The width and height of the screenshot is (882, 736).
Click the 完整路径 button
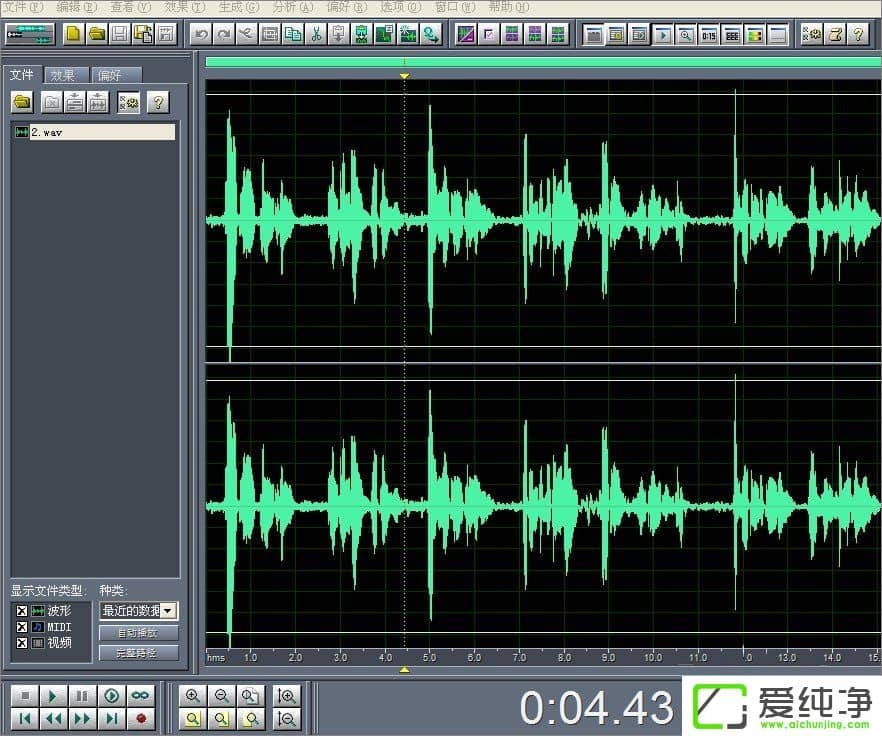[139, 653]
